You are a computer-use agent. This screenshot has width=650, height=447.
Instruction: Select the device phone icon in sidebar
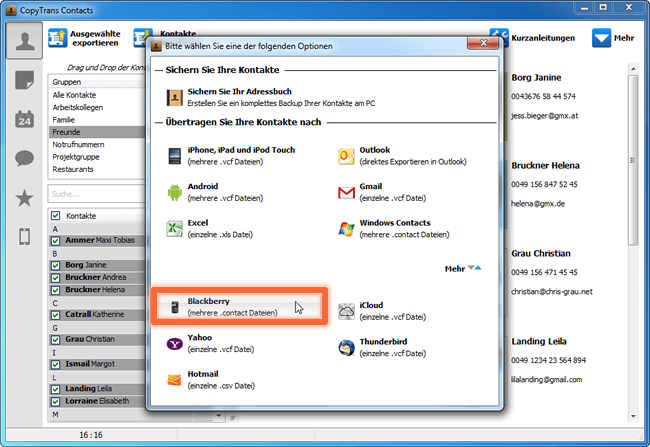[x=24, y=237]
